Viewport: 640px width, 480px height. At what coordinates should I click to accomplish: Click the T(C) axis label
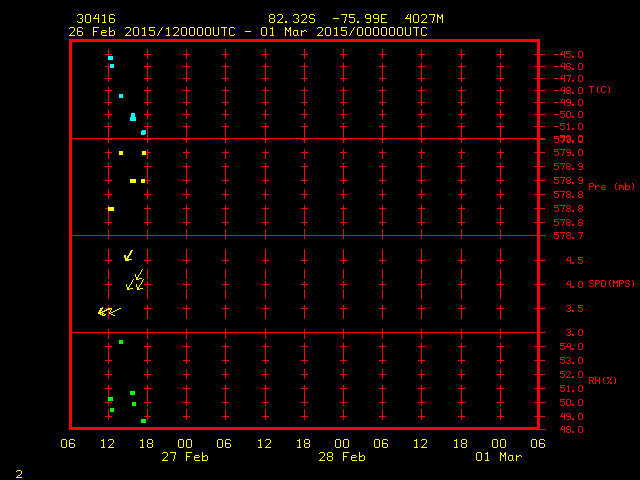click(x=600, y=89)
